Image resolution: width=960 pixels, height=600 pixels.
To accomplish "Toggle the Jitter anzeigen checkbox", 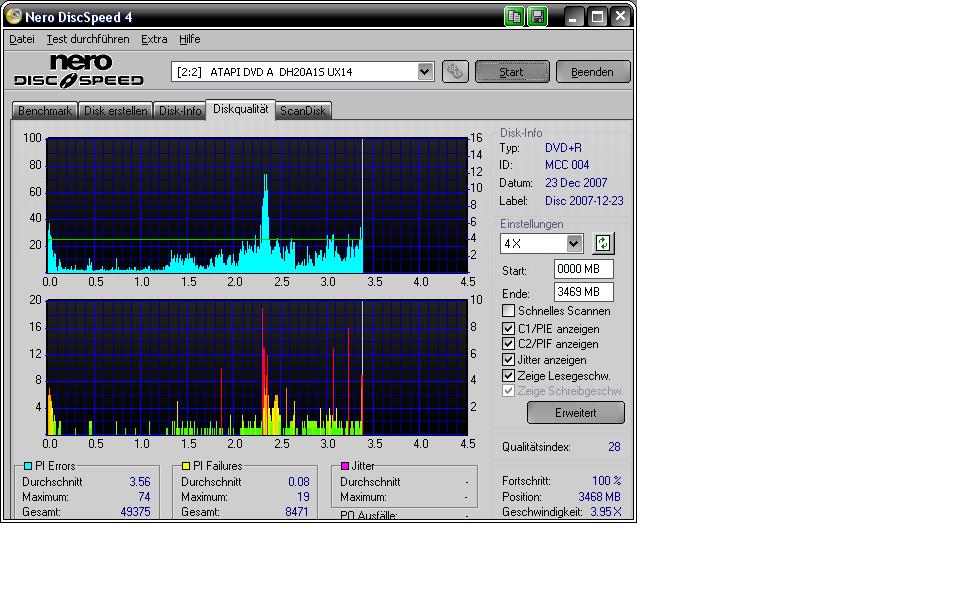I will click(x=509, y=360).
